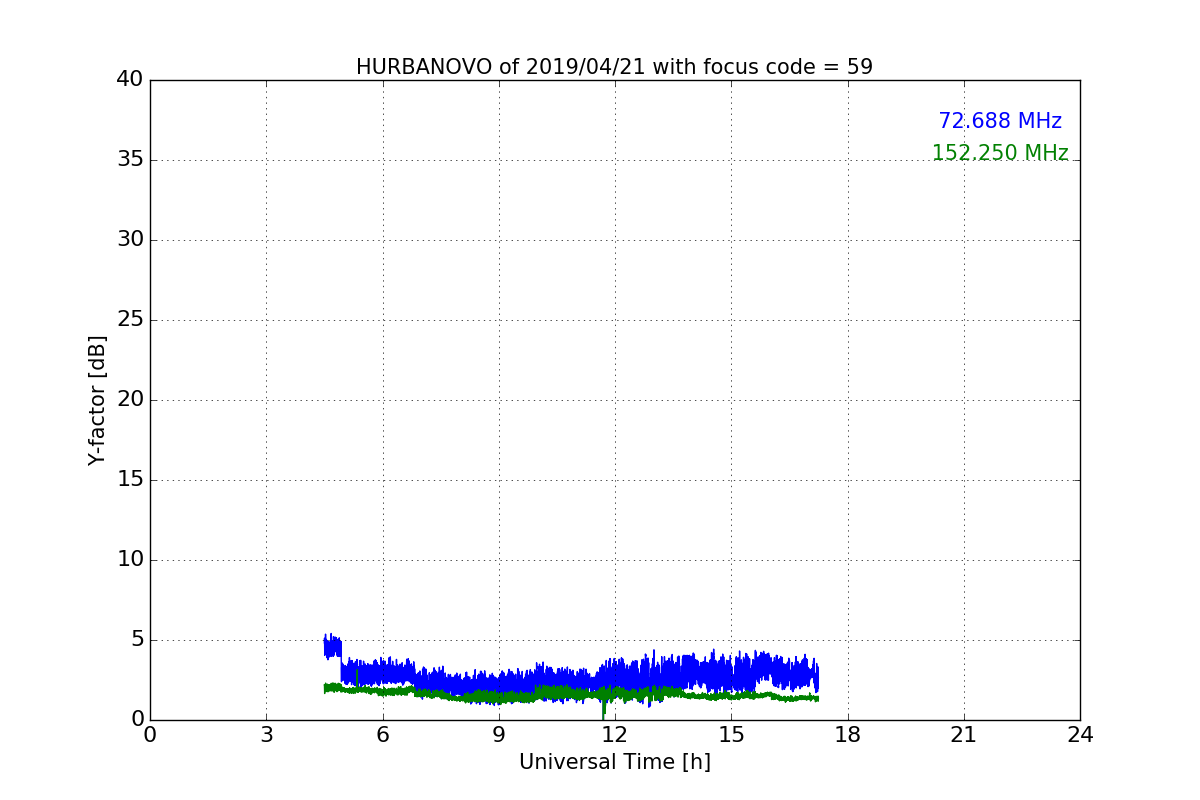
Task: Click x-axis tick label 18
Action: (848, 735)
